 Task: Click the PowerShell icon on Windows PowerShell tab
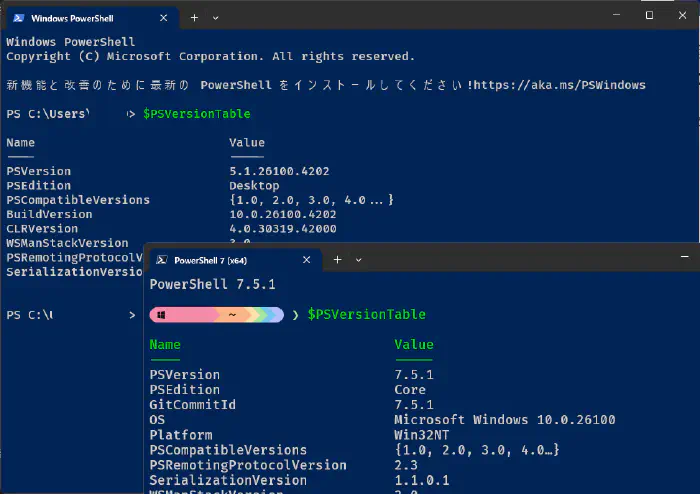[19, 18]
